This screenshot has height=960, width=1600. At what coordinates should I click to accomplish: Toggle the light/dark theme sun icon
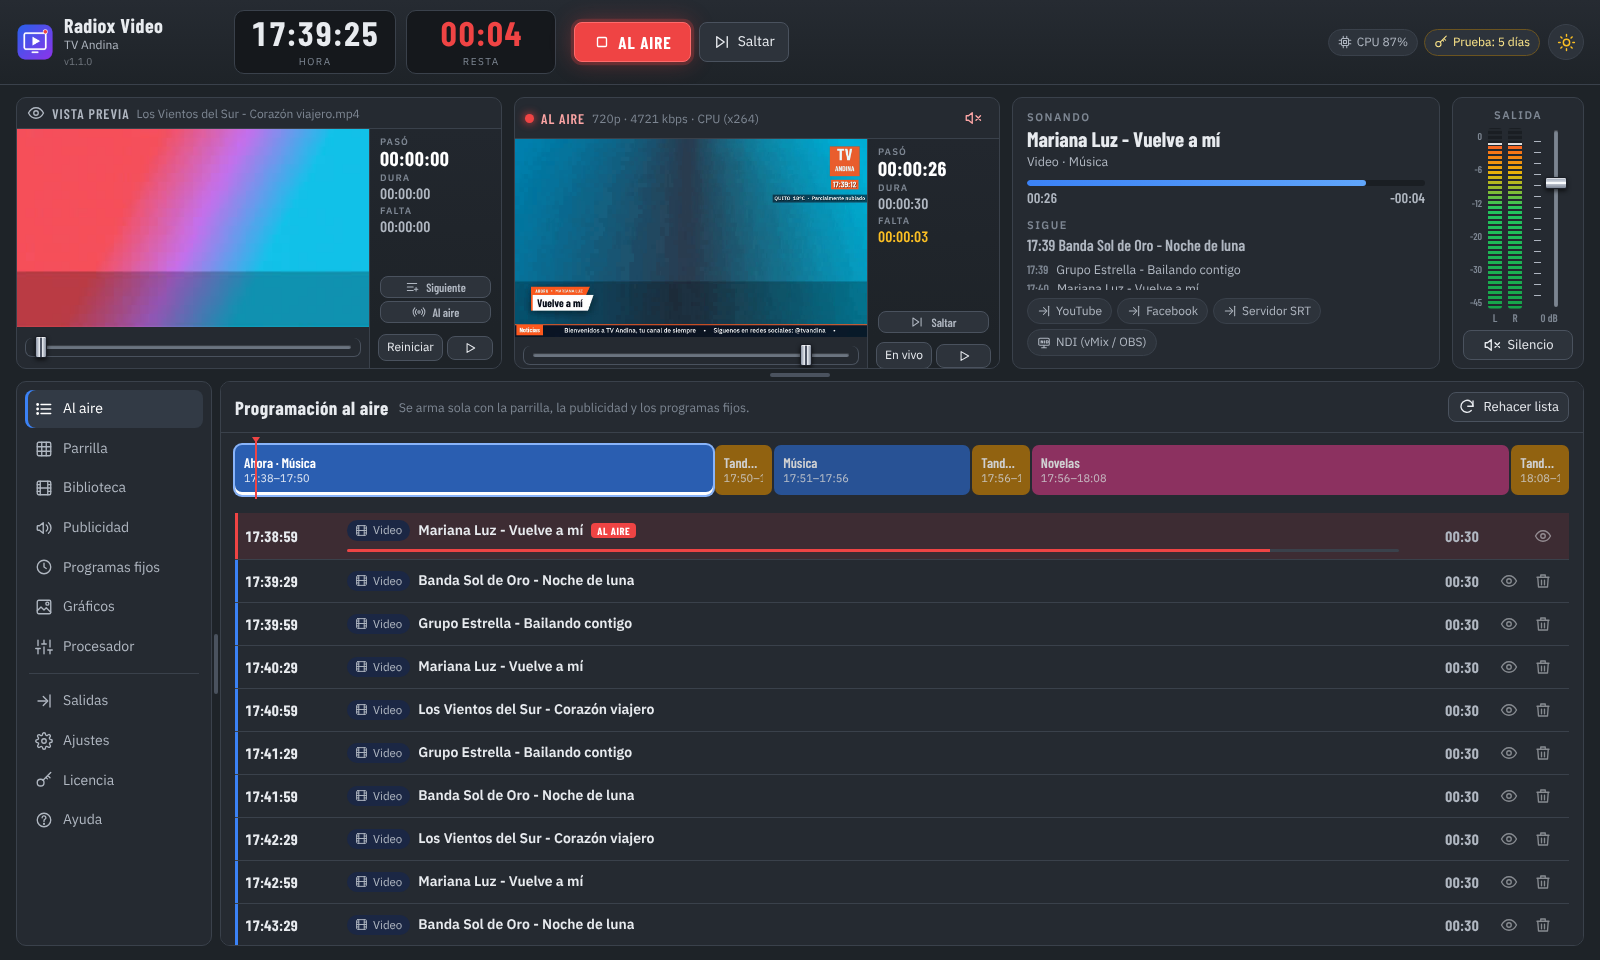point(1566,42)
